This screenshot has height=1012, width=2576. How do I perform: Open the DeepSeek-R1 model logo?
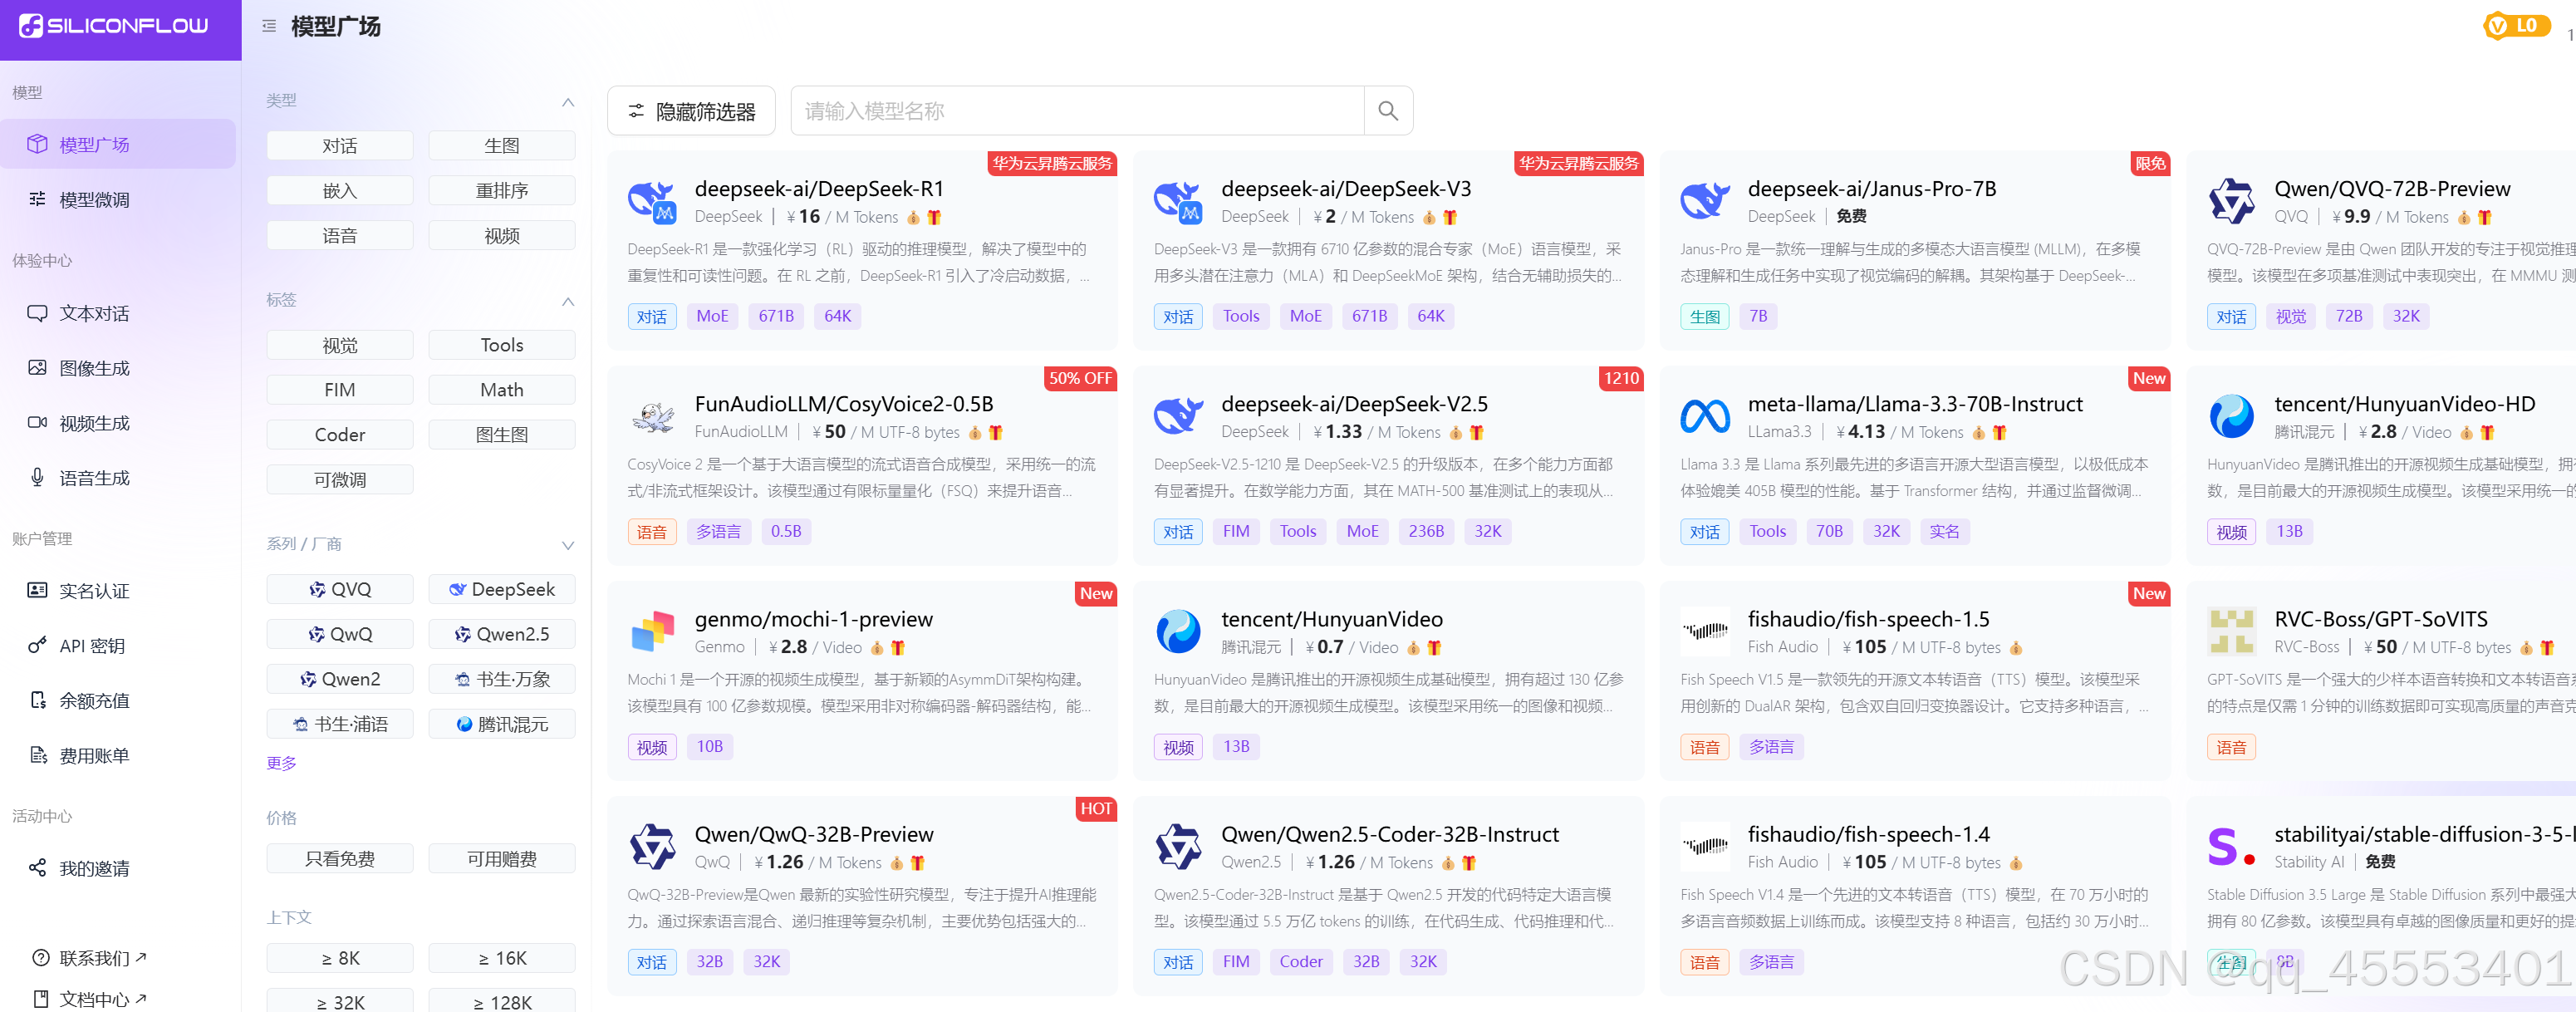(652, 201)
